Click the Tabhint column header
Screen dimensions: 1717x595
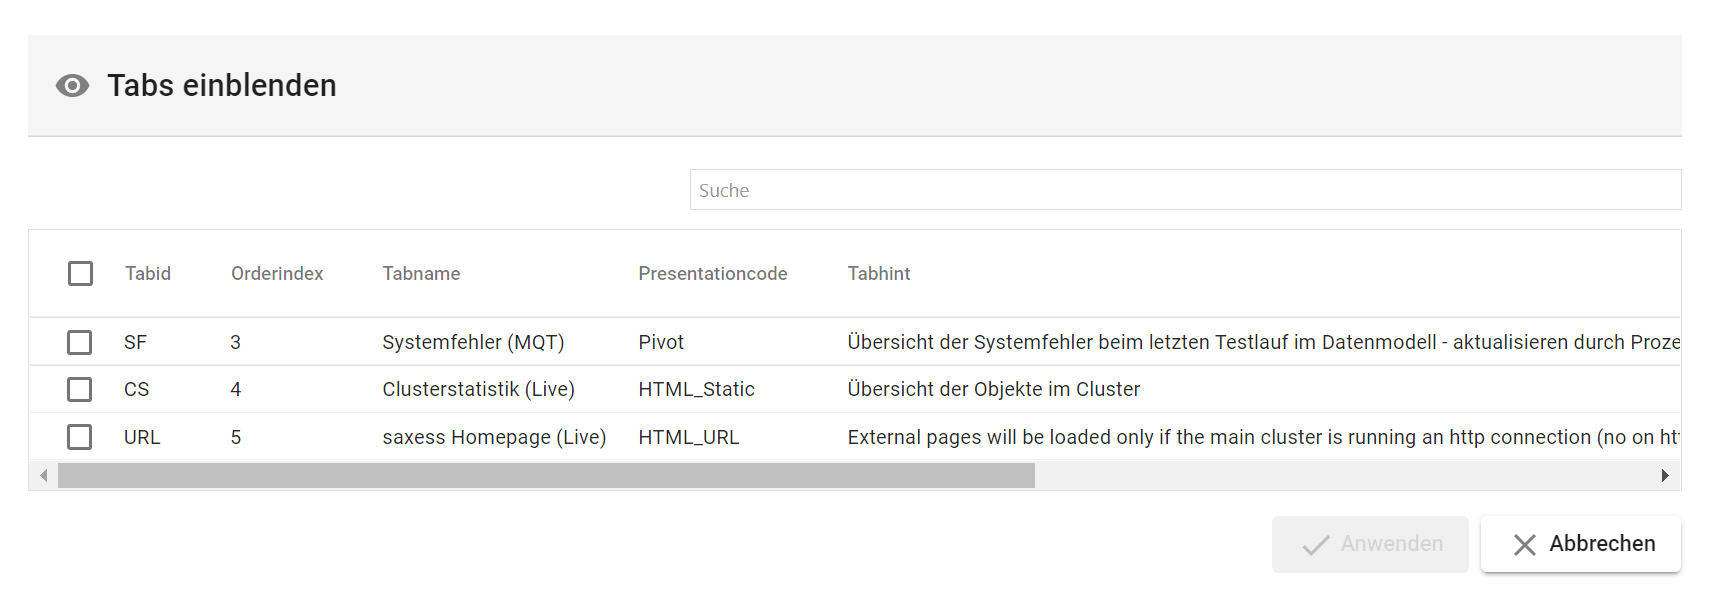(x=878, y=274)
